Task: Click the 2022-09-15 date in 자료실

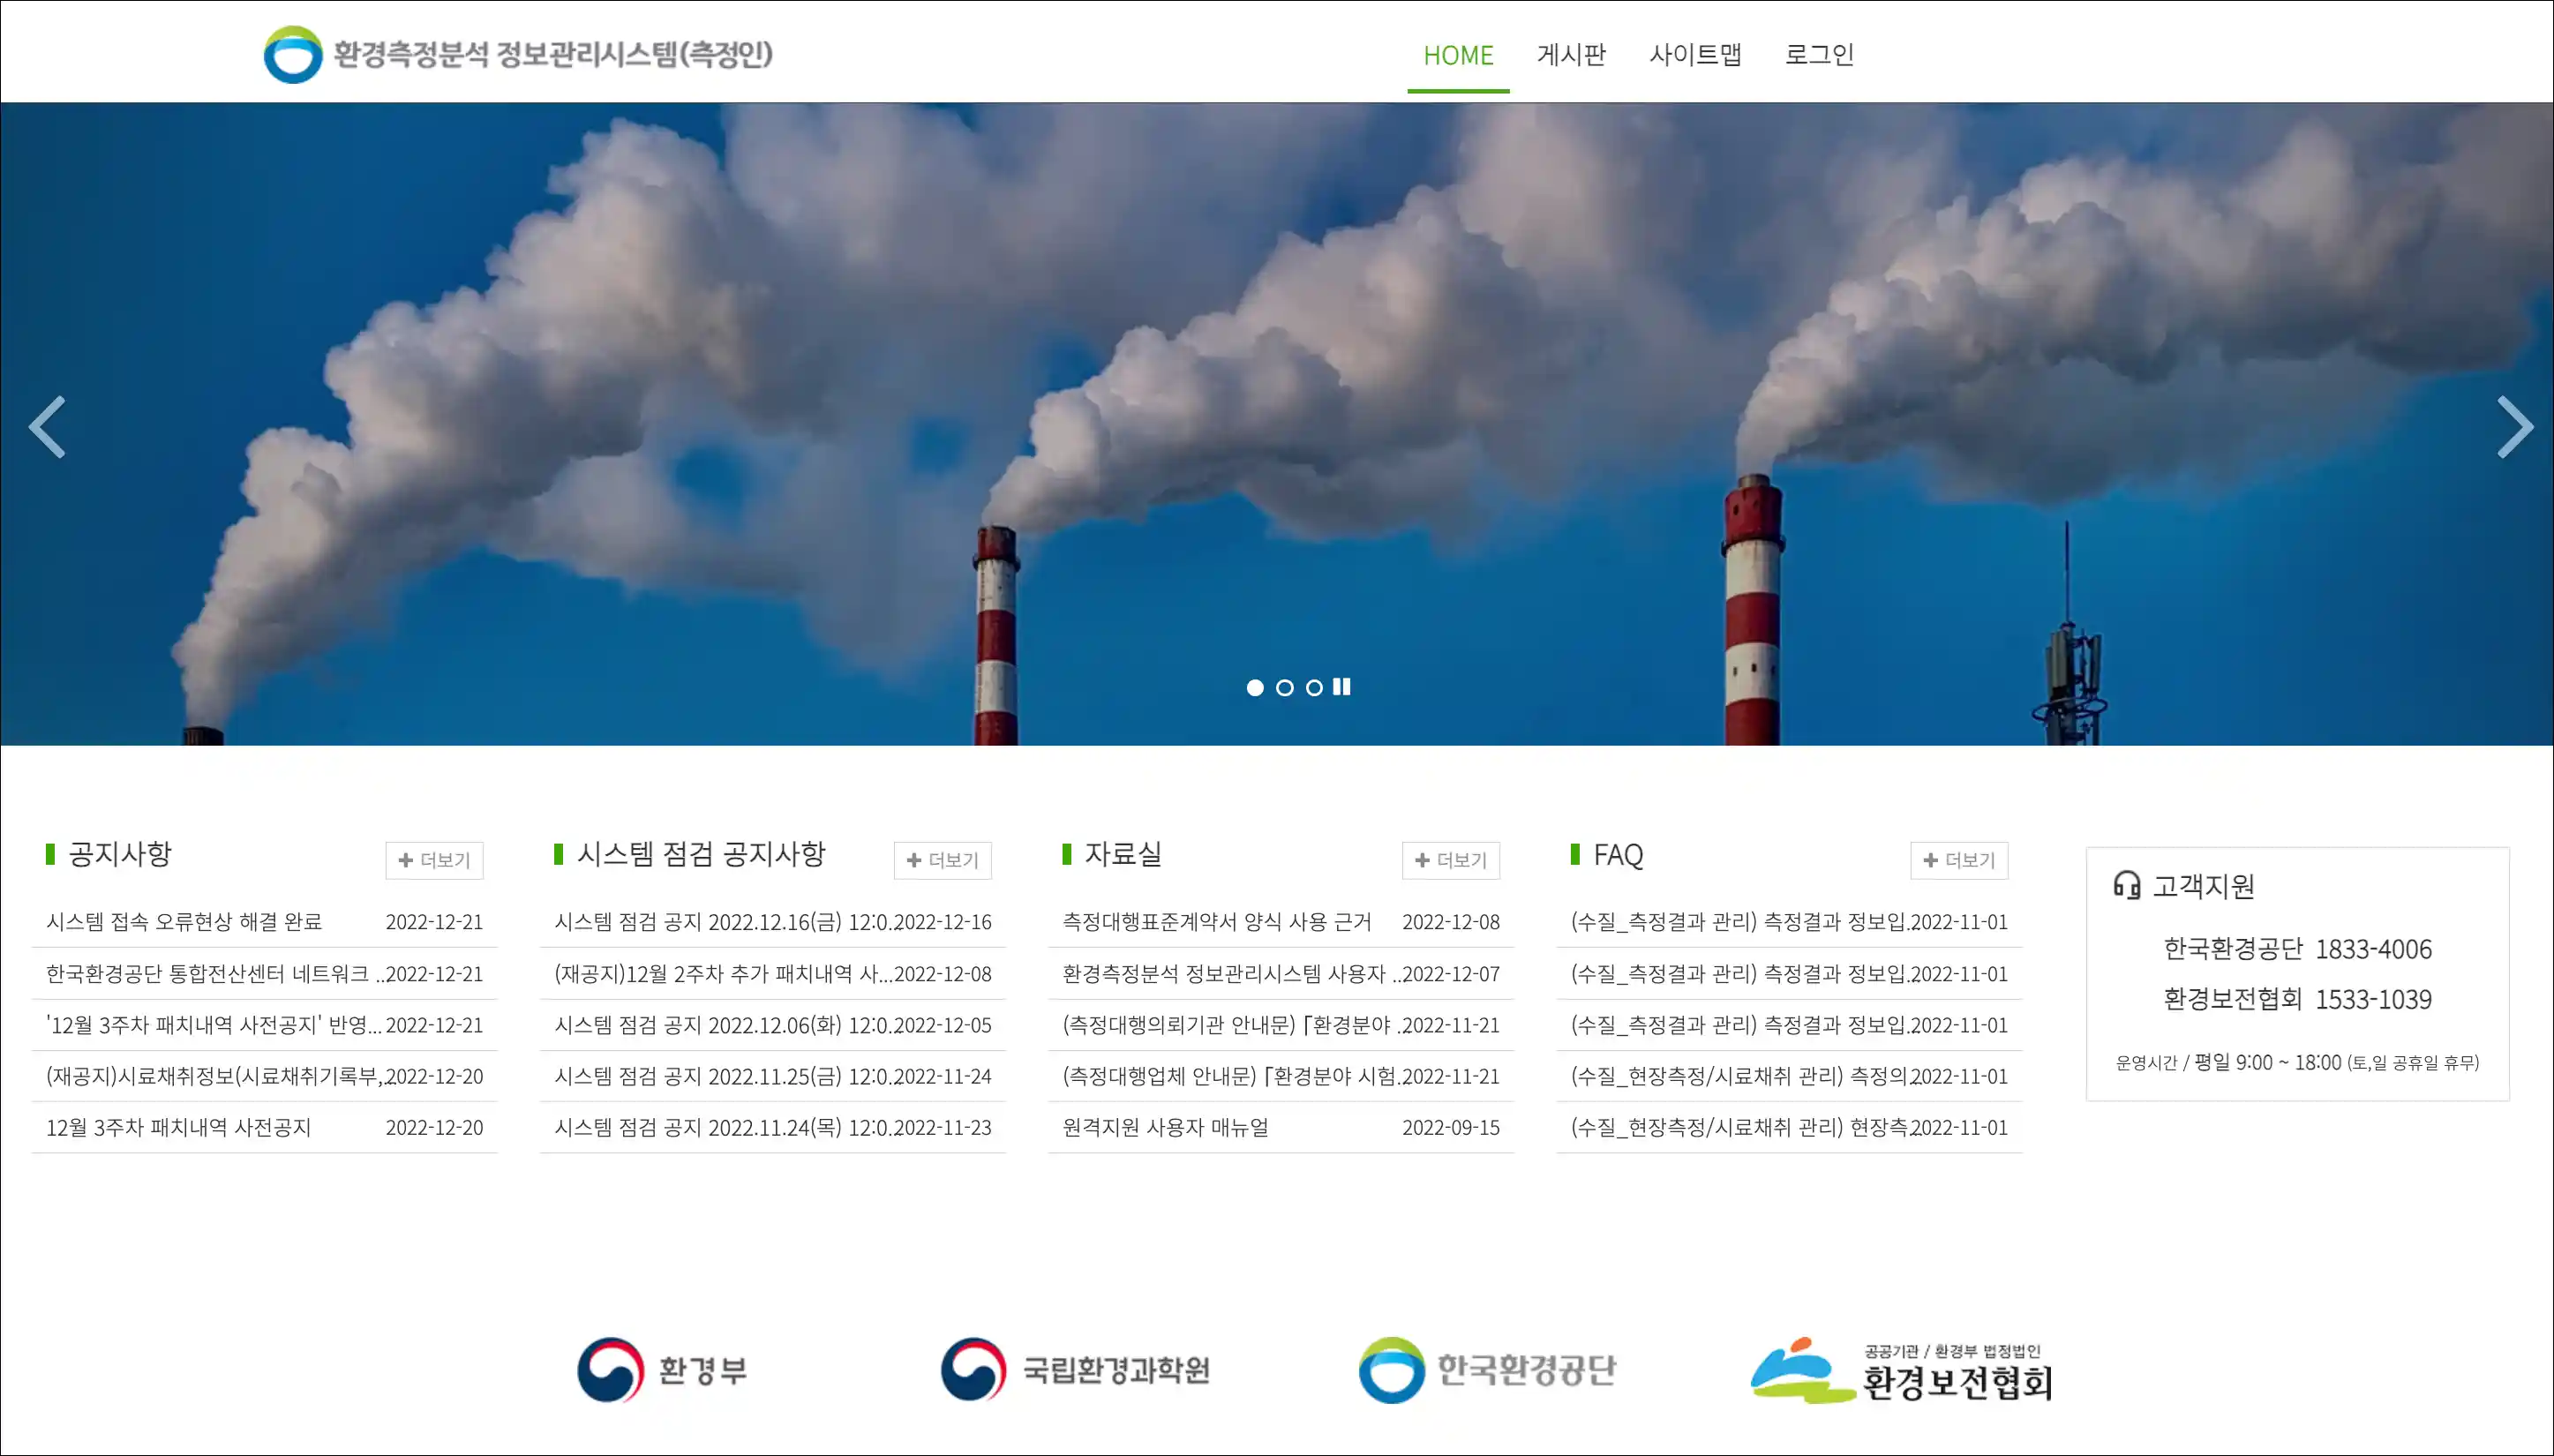Action: (x=1450, y=1128)
